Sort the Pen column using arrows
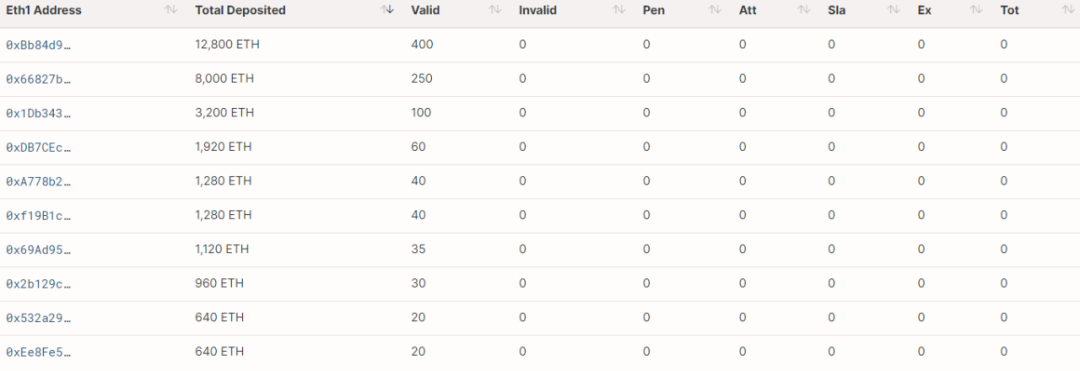This screenshot has width=1080, height=371. 715,10
